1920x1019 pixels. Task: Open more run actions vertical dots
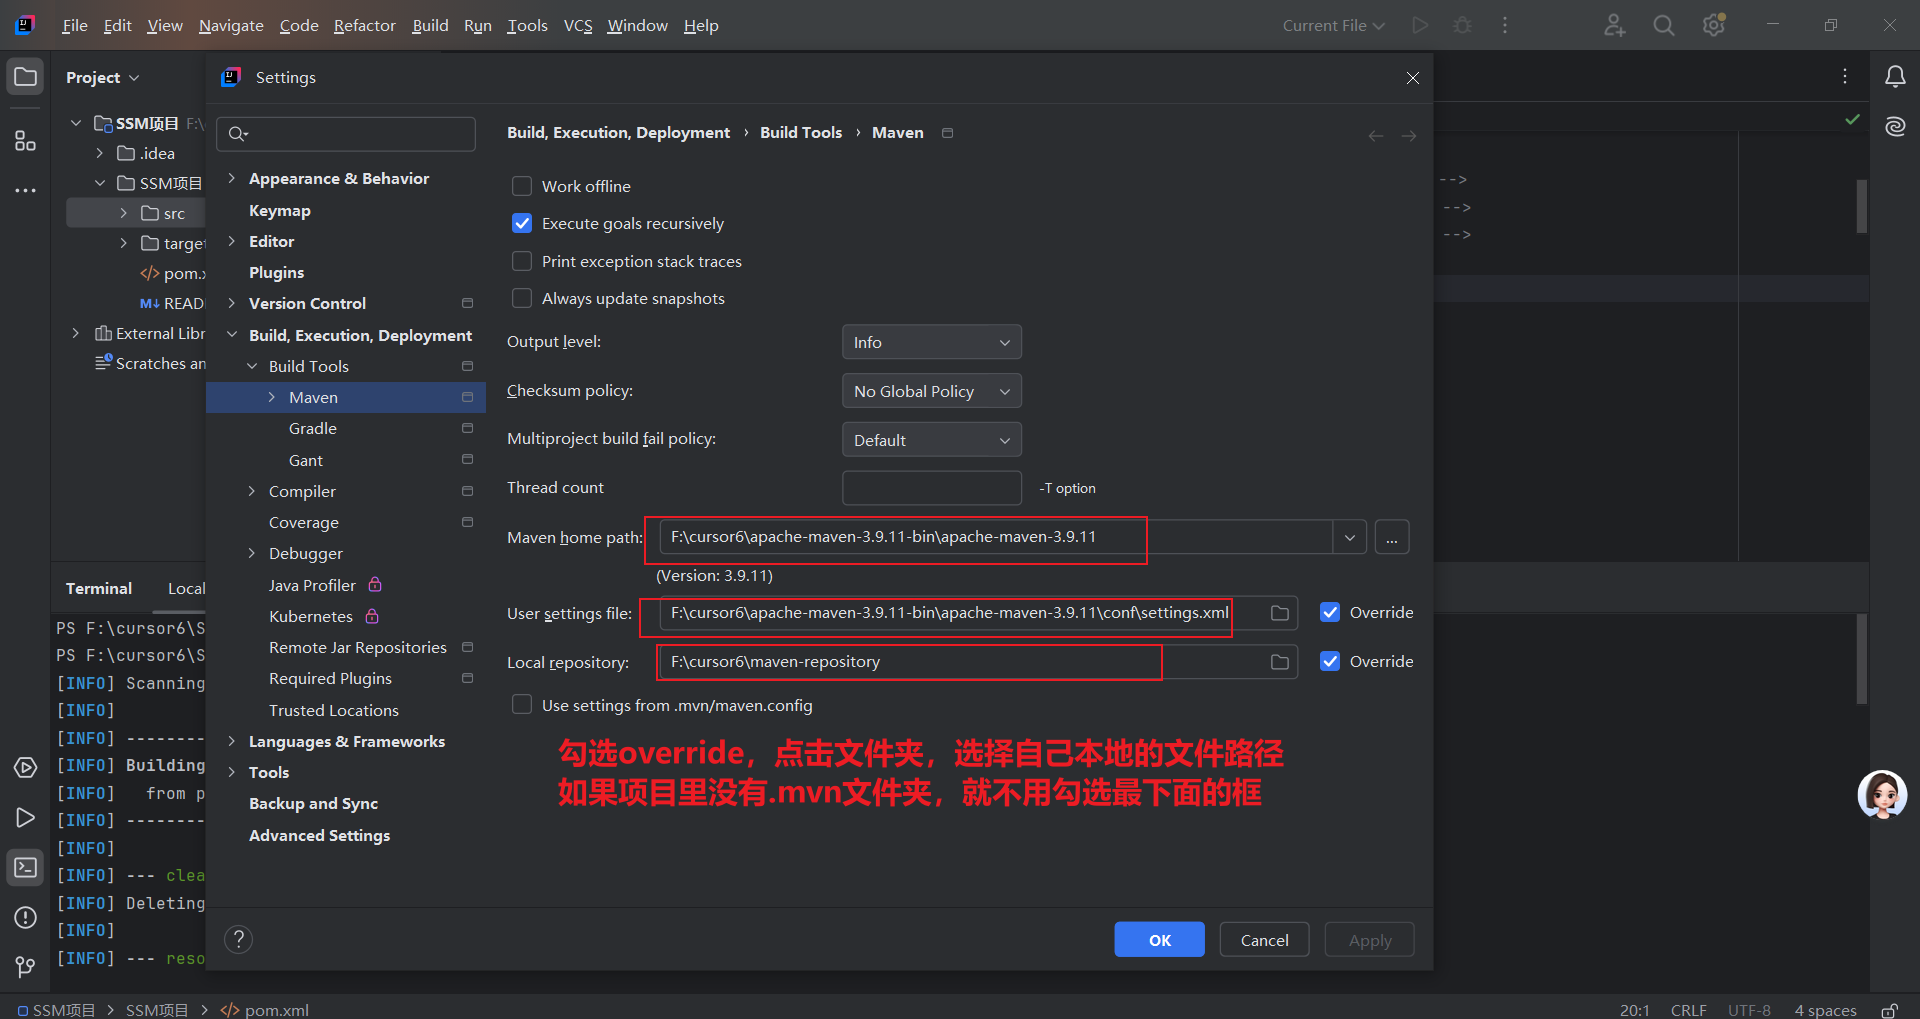tap(1505, 25)
